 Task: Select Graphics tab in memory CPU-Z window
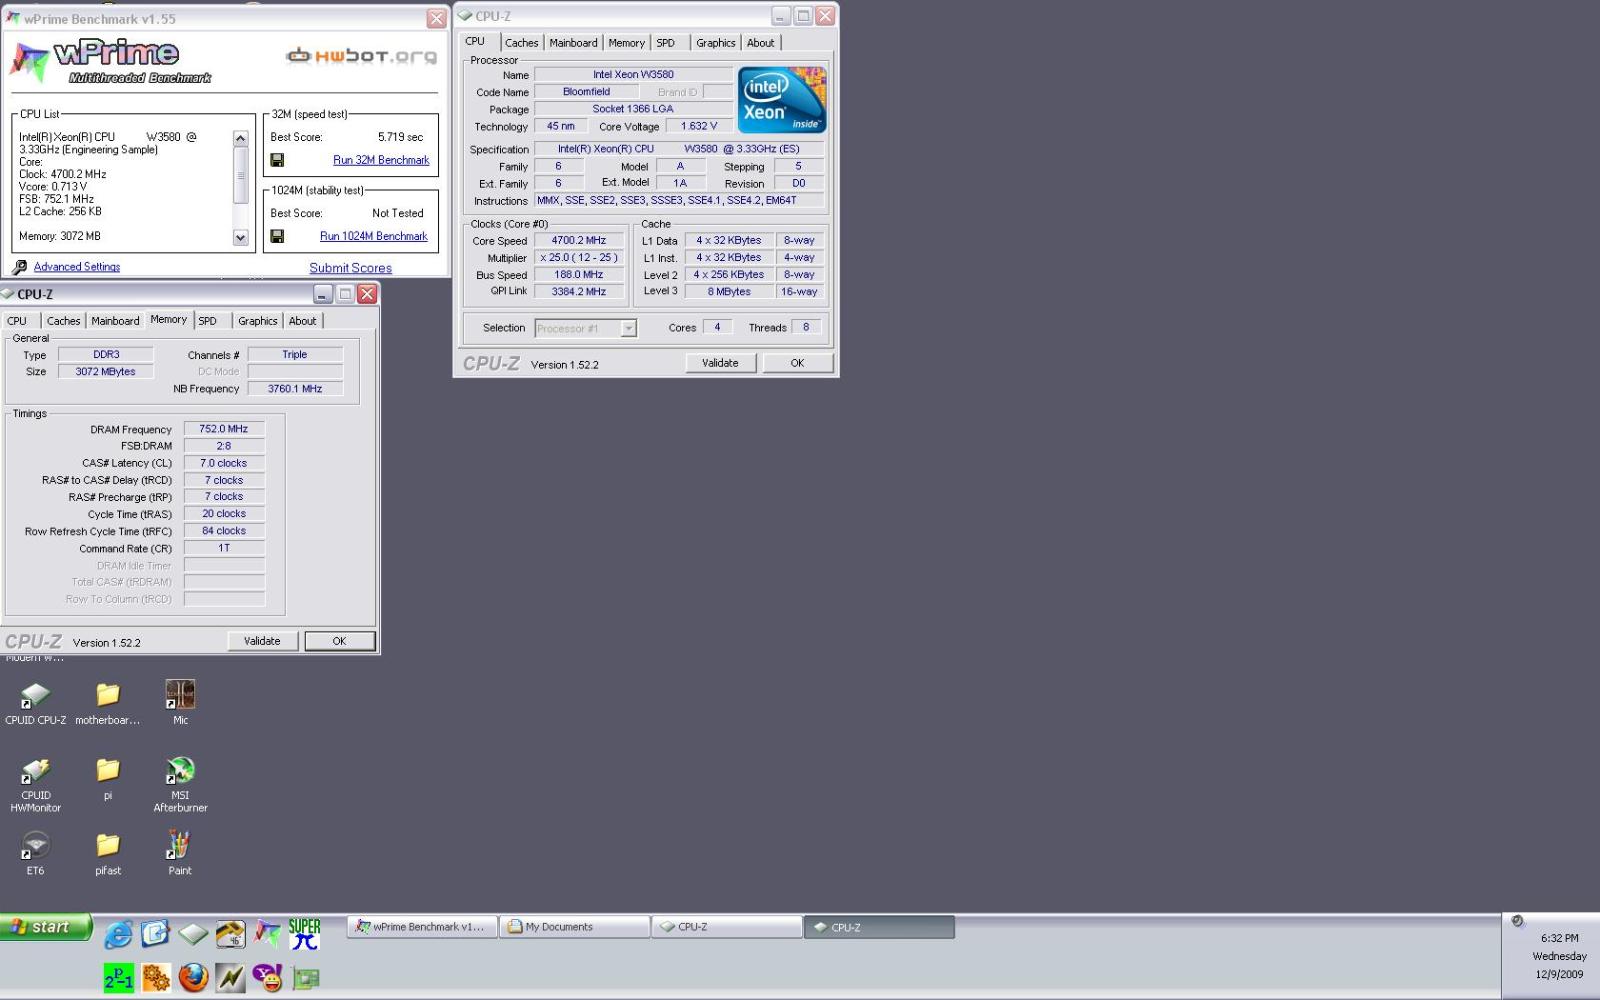pos(257,321)
